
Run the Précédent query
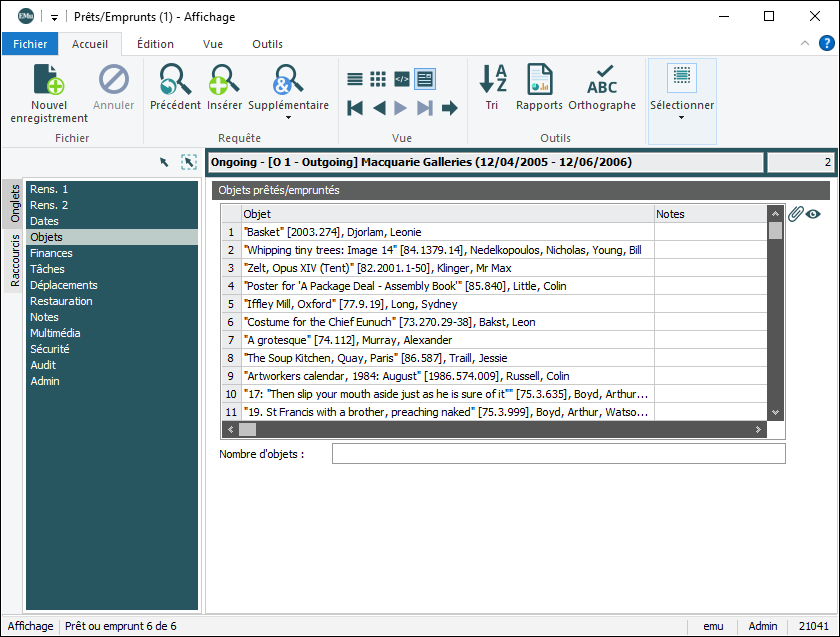[x=175, y=80]
